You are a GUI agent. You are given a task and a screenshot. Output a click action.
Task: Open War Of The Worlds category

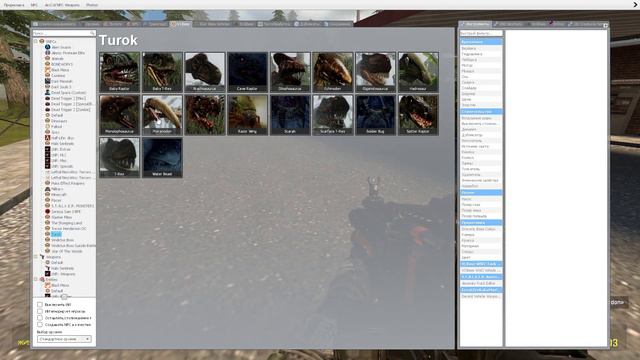coord(67,251)
